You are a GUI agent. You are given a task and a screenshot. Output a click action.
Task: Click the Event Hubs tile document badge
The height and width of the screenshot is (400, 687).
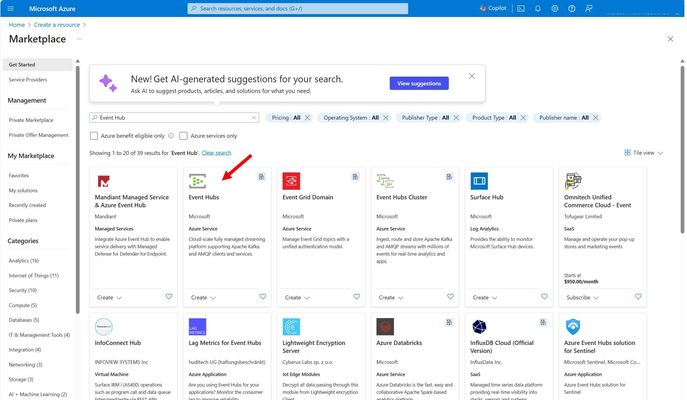click(x=261, y=177)
